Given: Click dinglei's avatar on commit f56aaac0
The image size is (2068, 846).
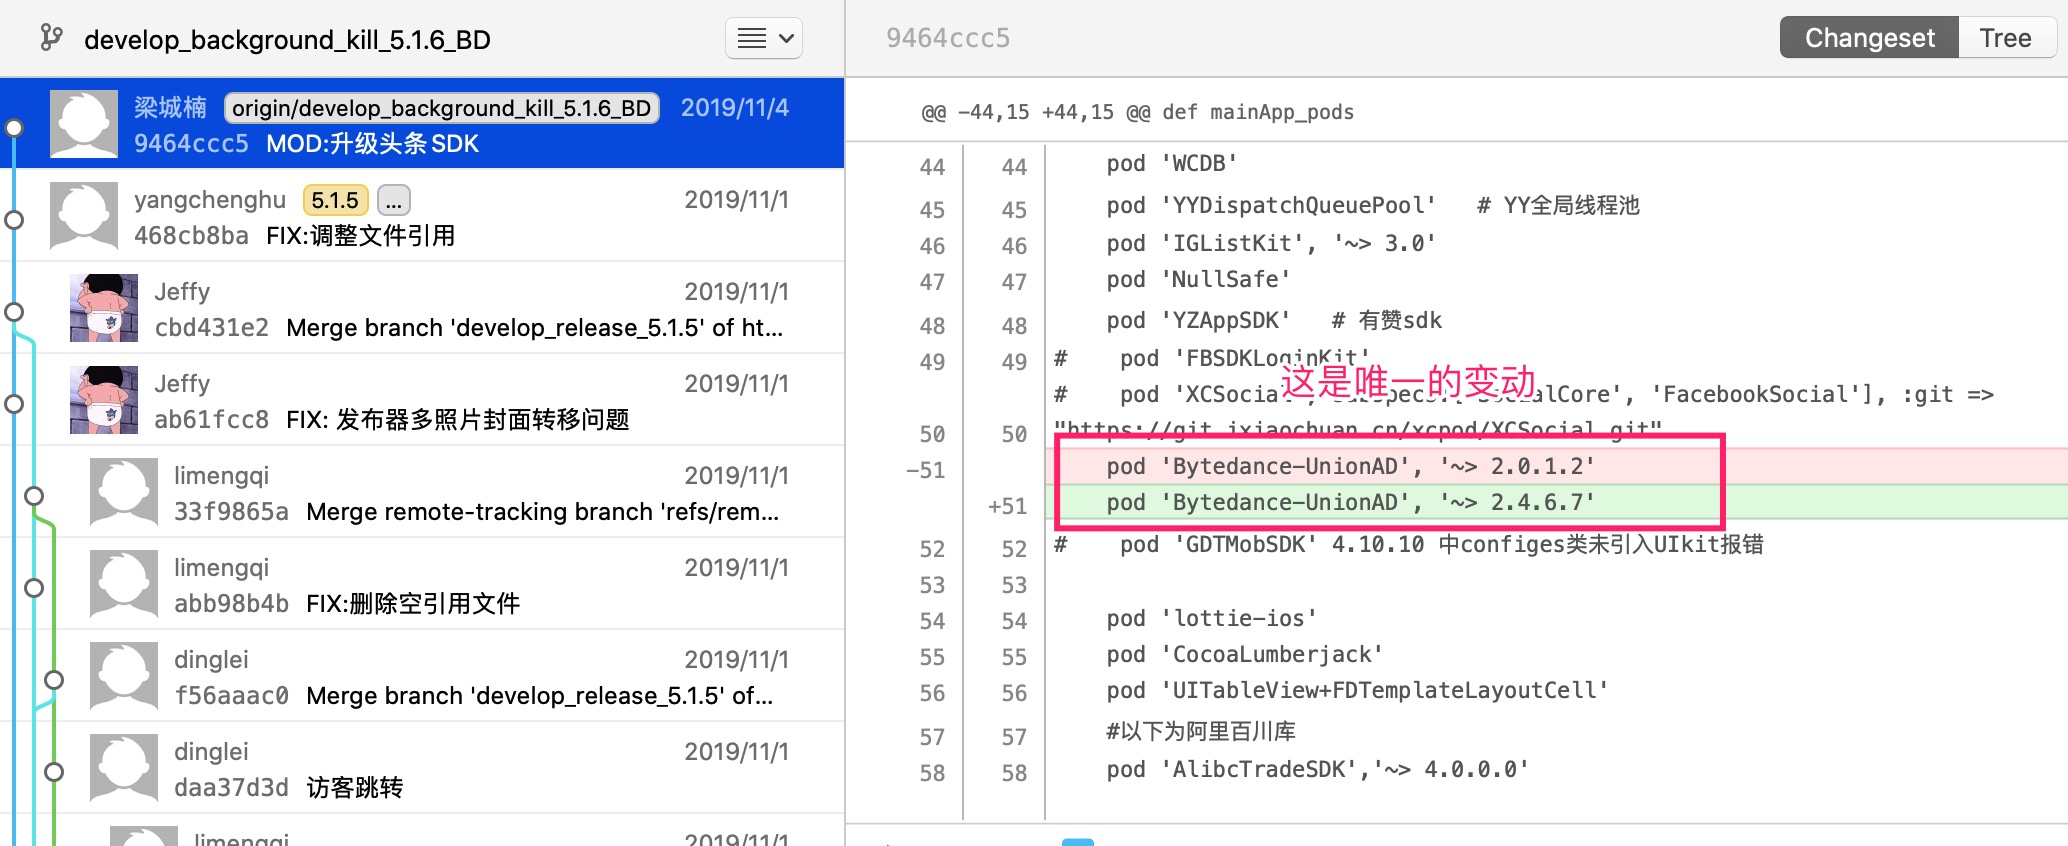Looking at the screenshot, I should (x=124, y=676).
